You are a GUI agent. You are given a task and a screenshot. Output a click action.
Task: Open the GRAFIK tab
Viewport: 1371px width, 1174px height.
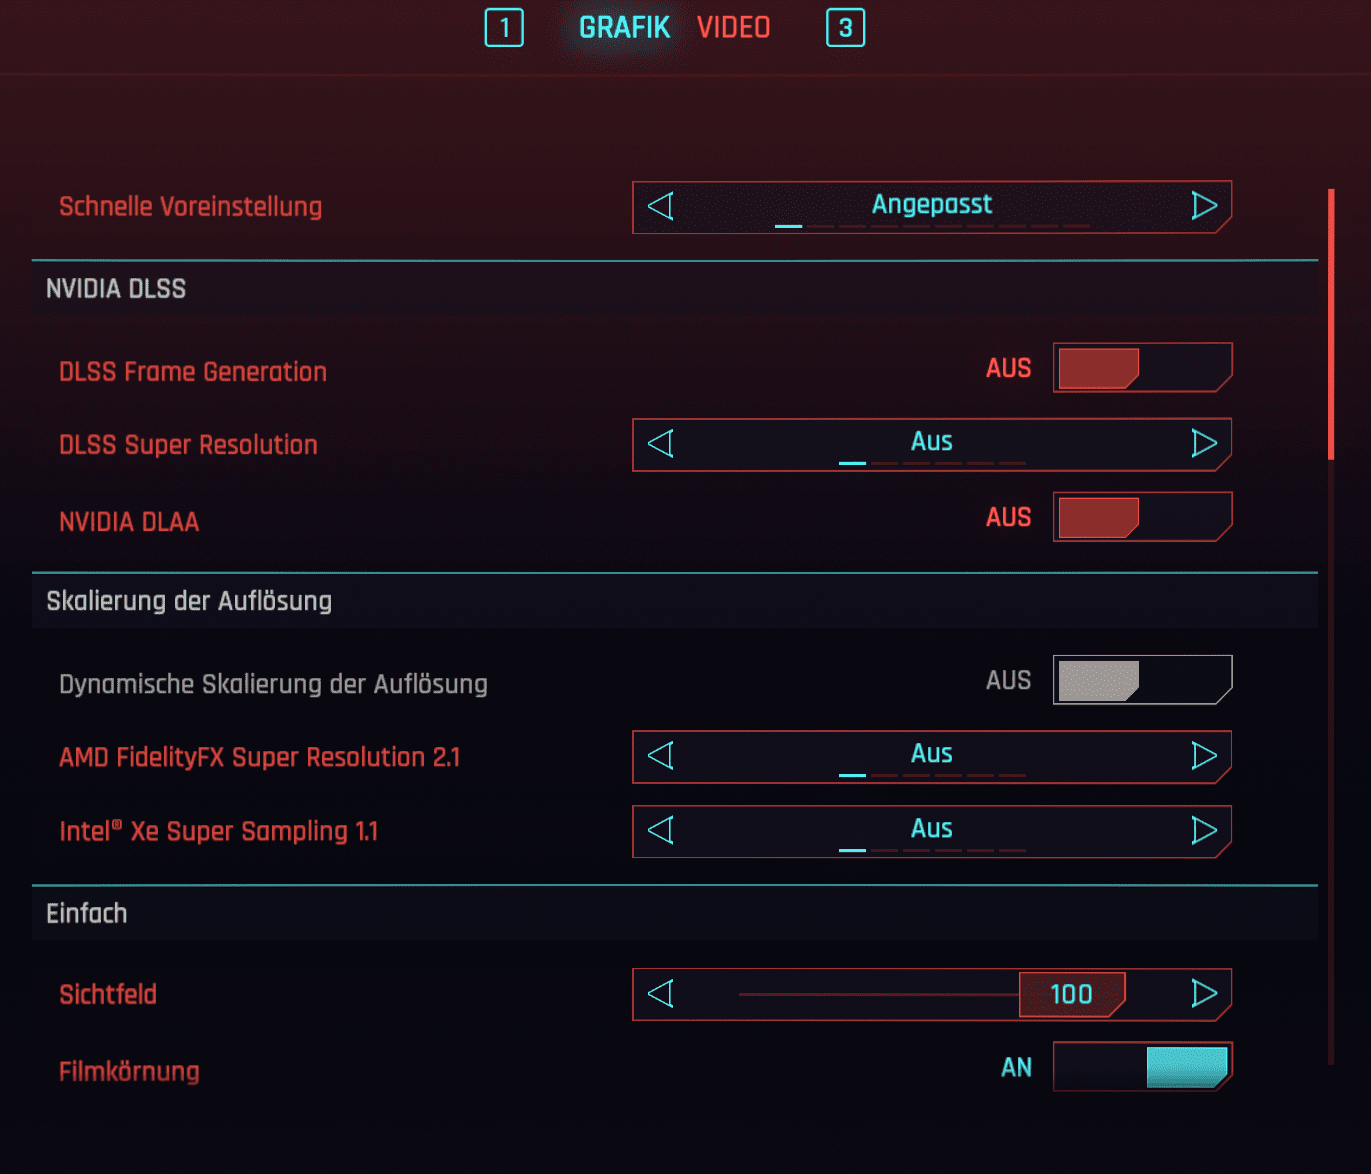click(x=624, y=27)
